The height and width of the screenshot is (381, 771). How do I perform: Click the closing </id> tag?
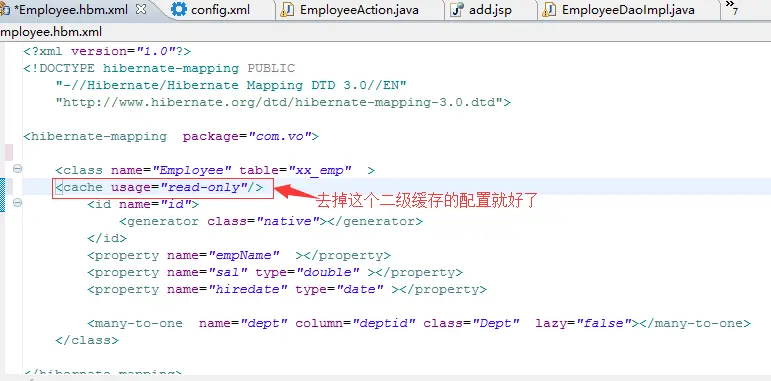107,238
